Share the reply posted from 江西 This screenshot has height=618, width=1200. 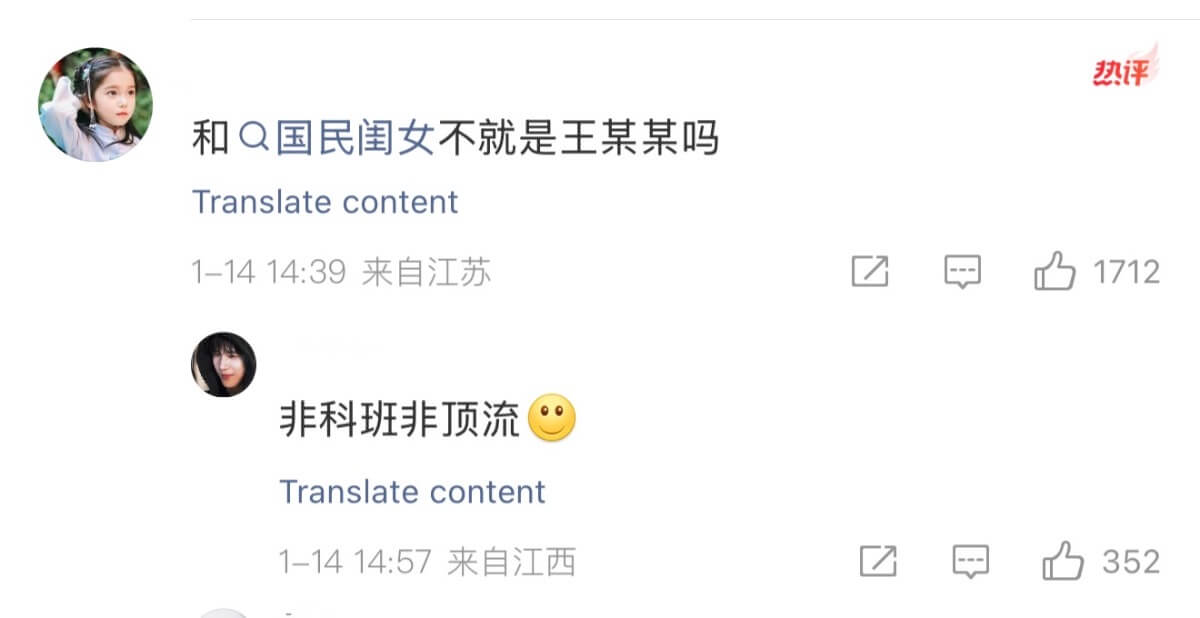tap(877, 562)
